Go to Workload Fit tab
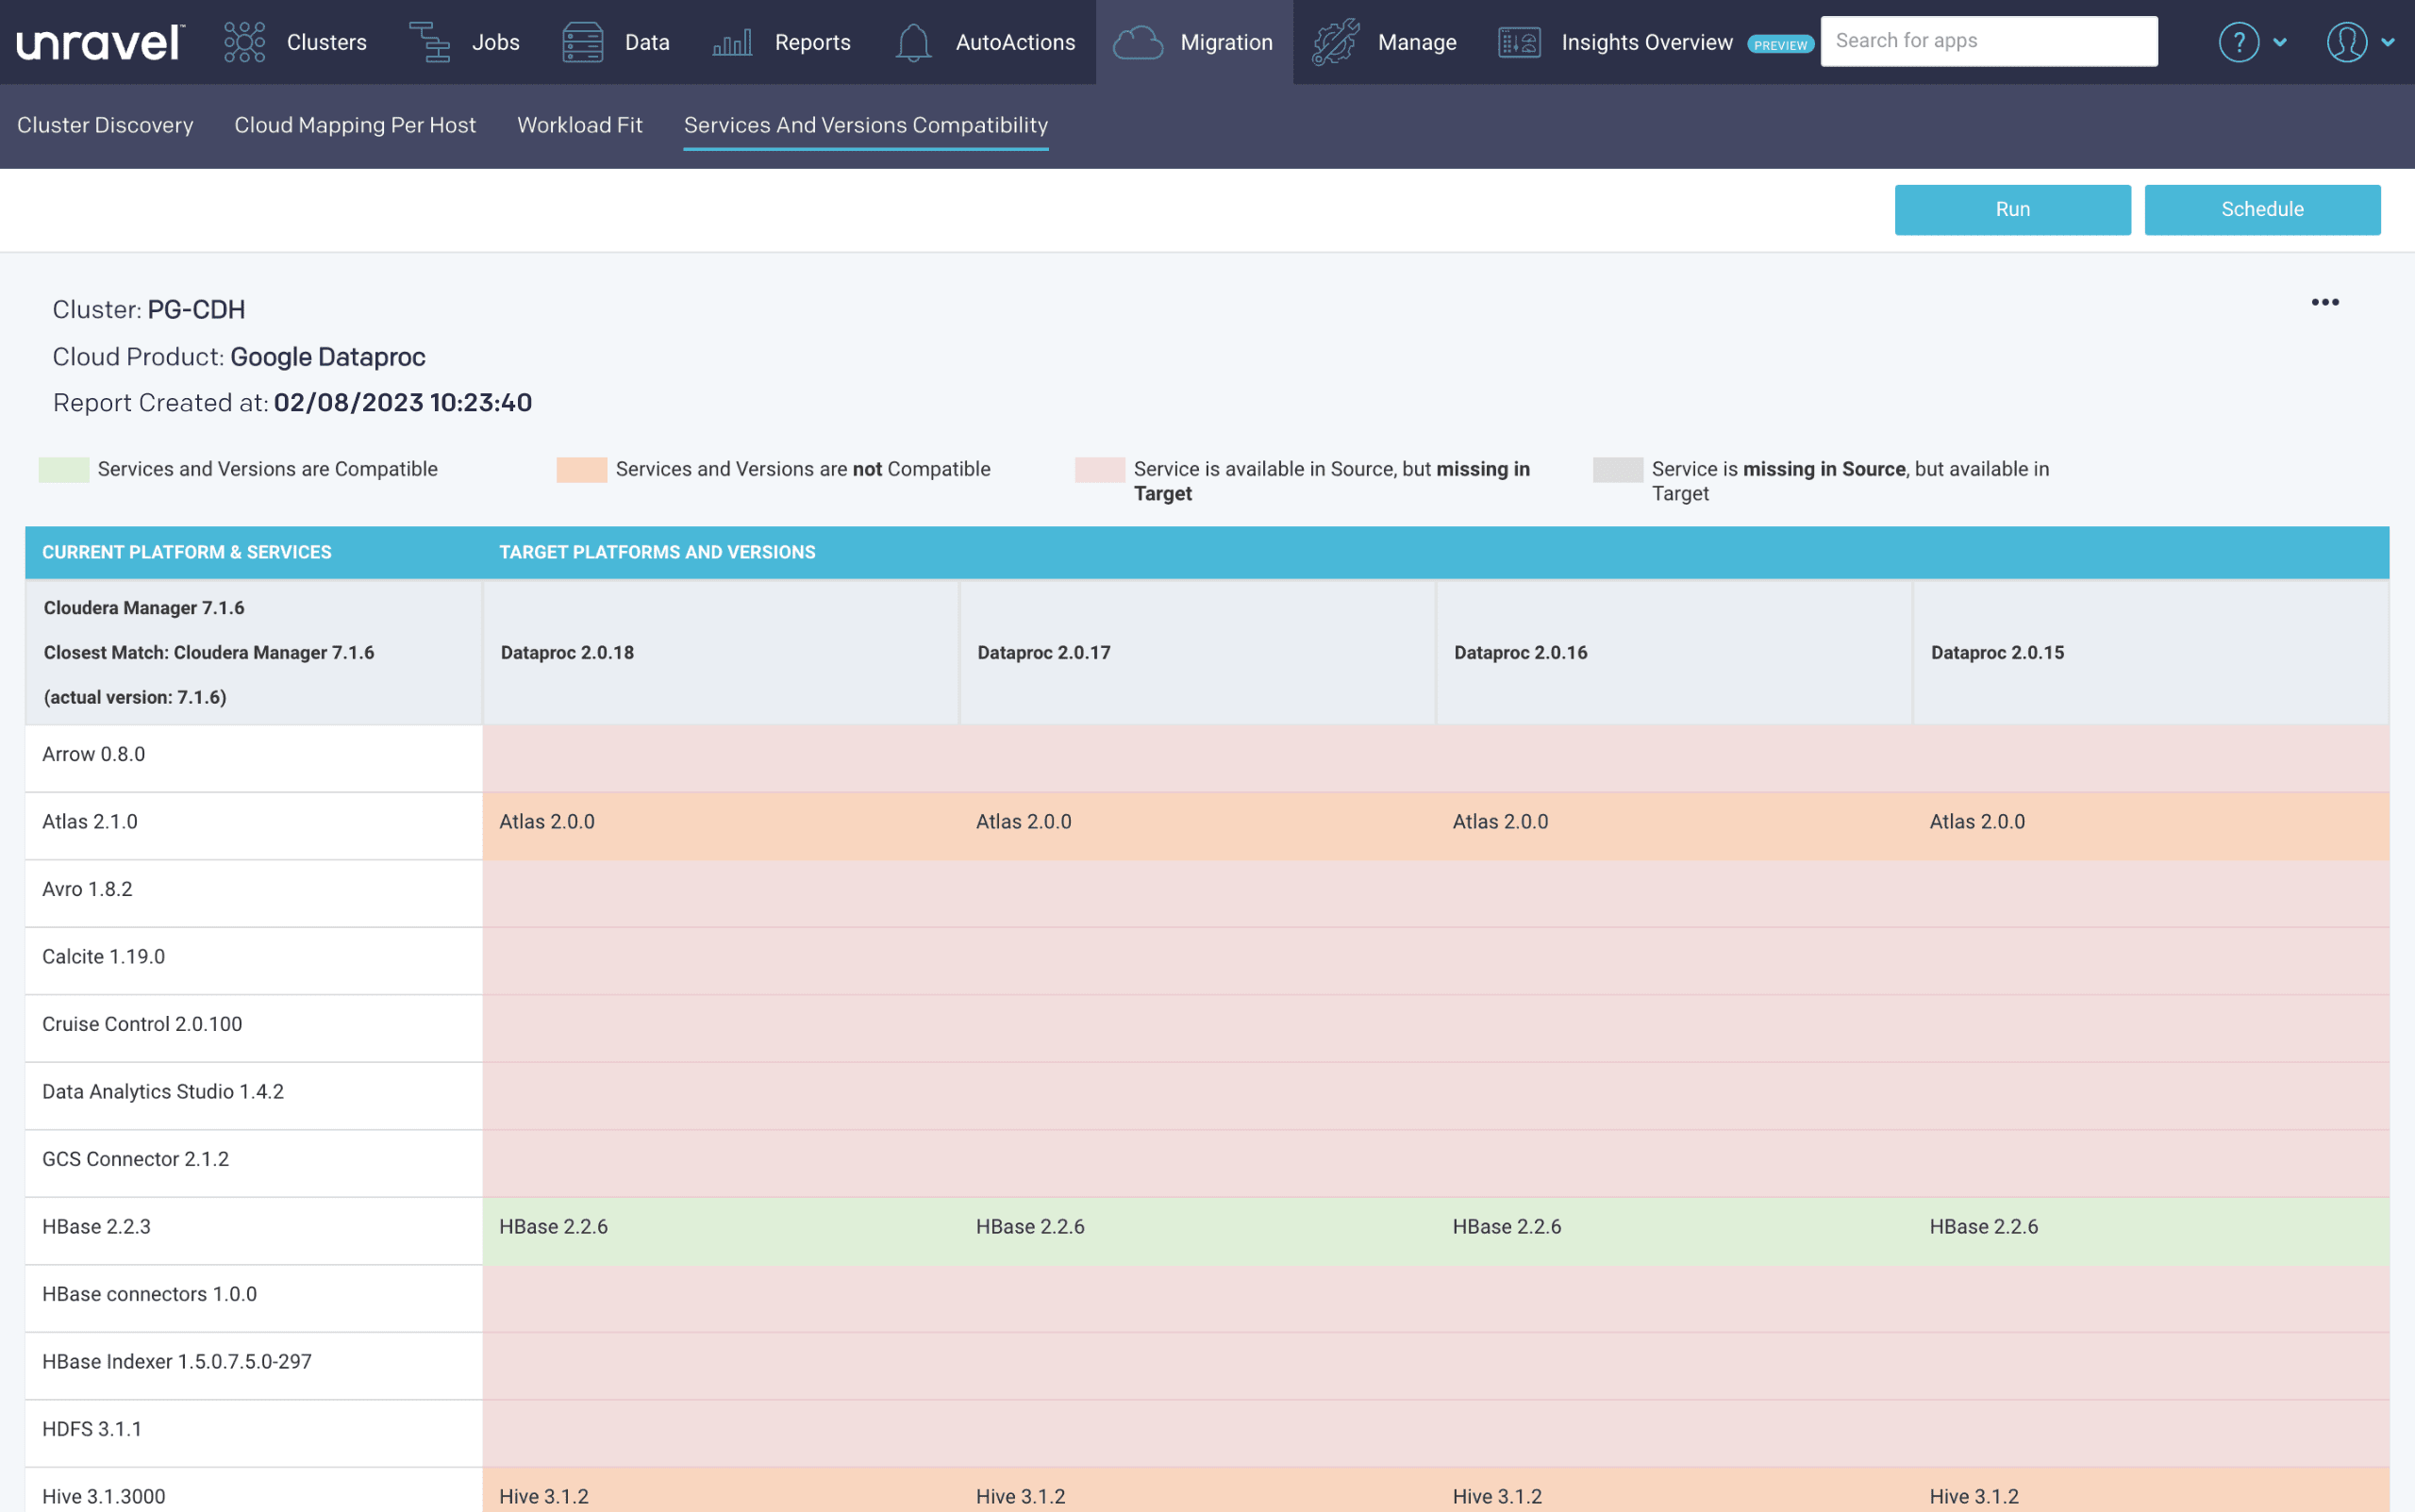Screen dimensions: 2415x1512 (x=579, y=125)
